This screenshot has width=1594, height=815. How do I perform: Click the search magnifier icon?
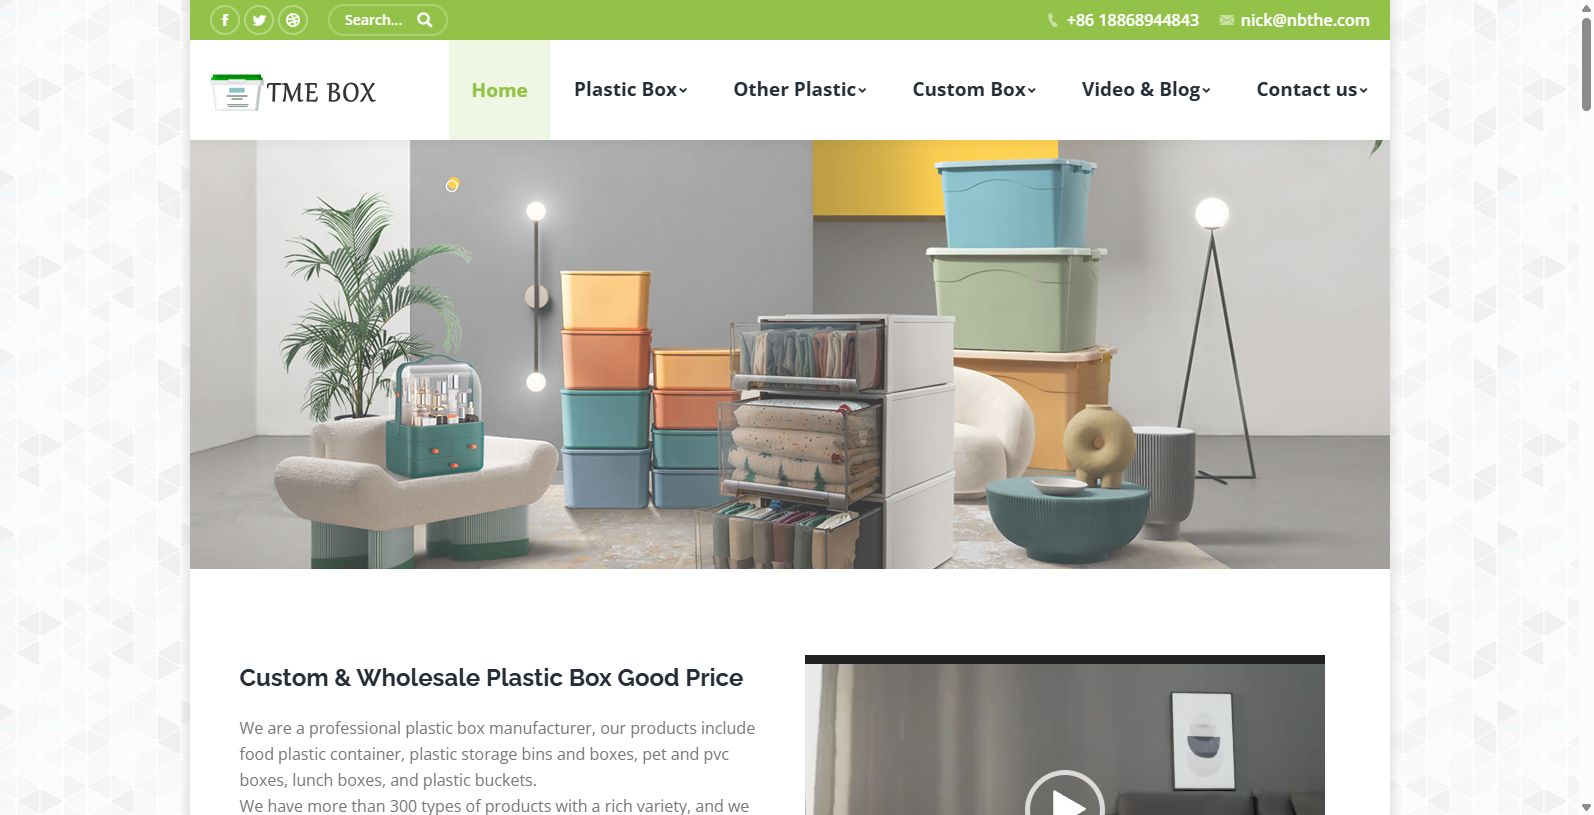[425, 20]
